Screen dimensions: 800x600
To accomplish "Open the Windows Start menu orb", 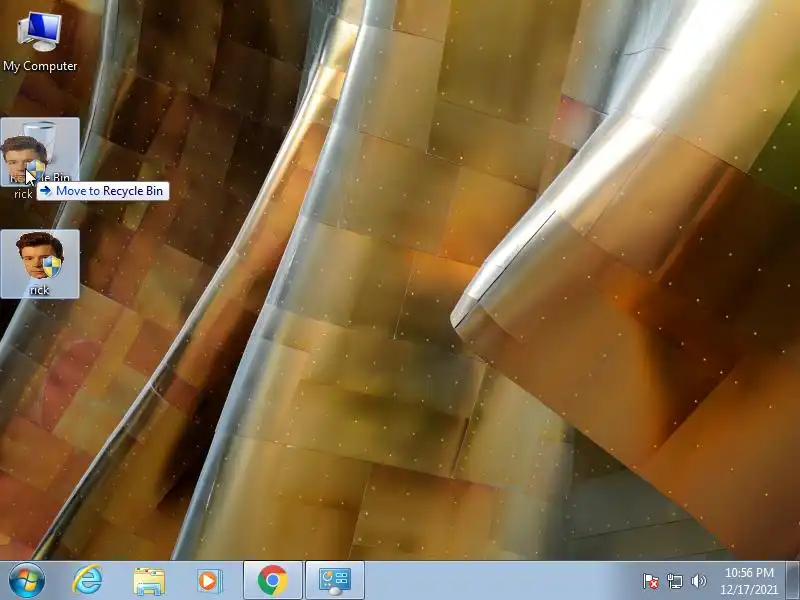I will 26,580.
